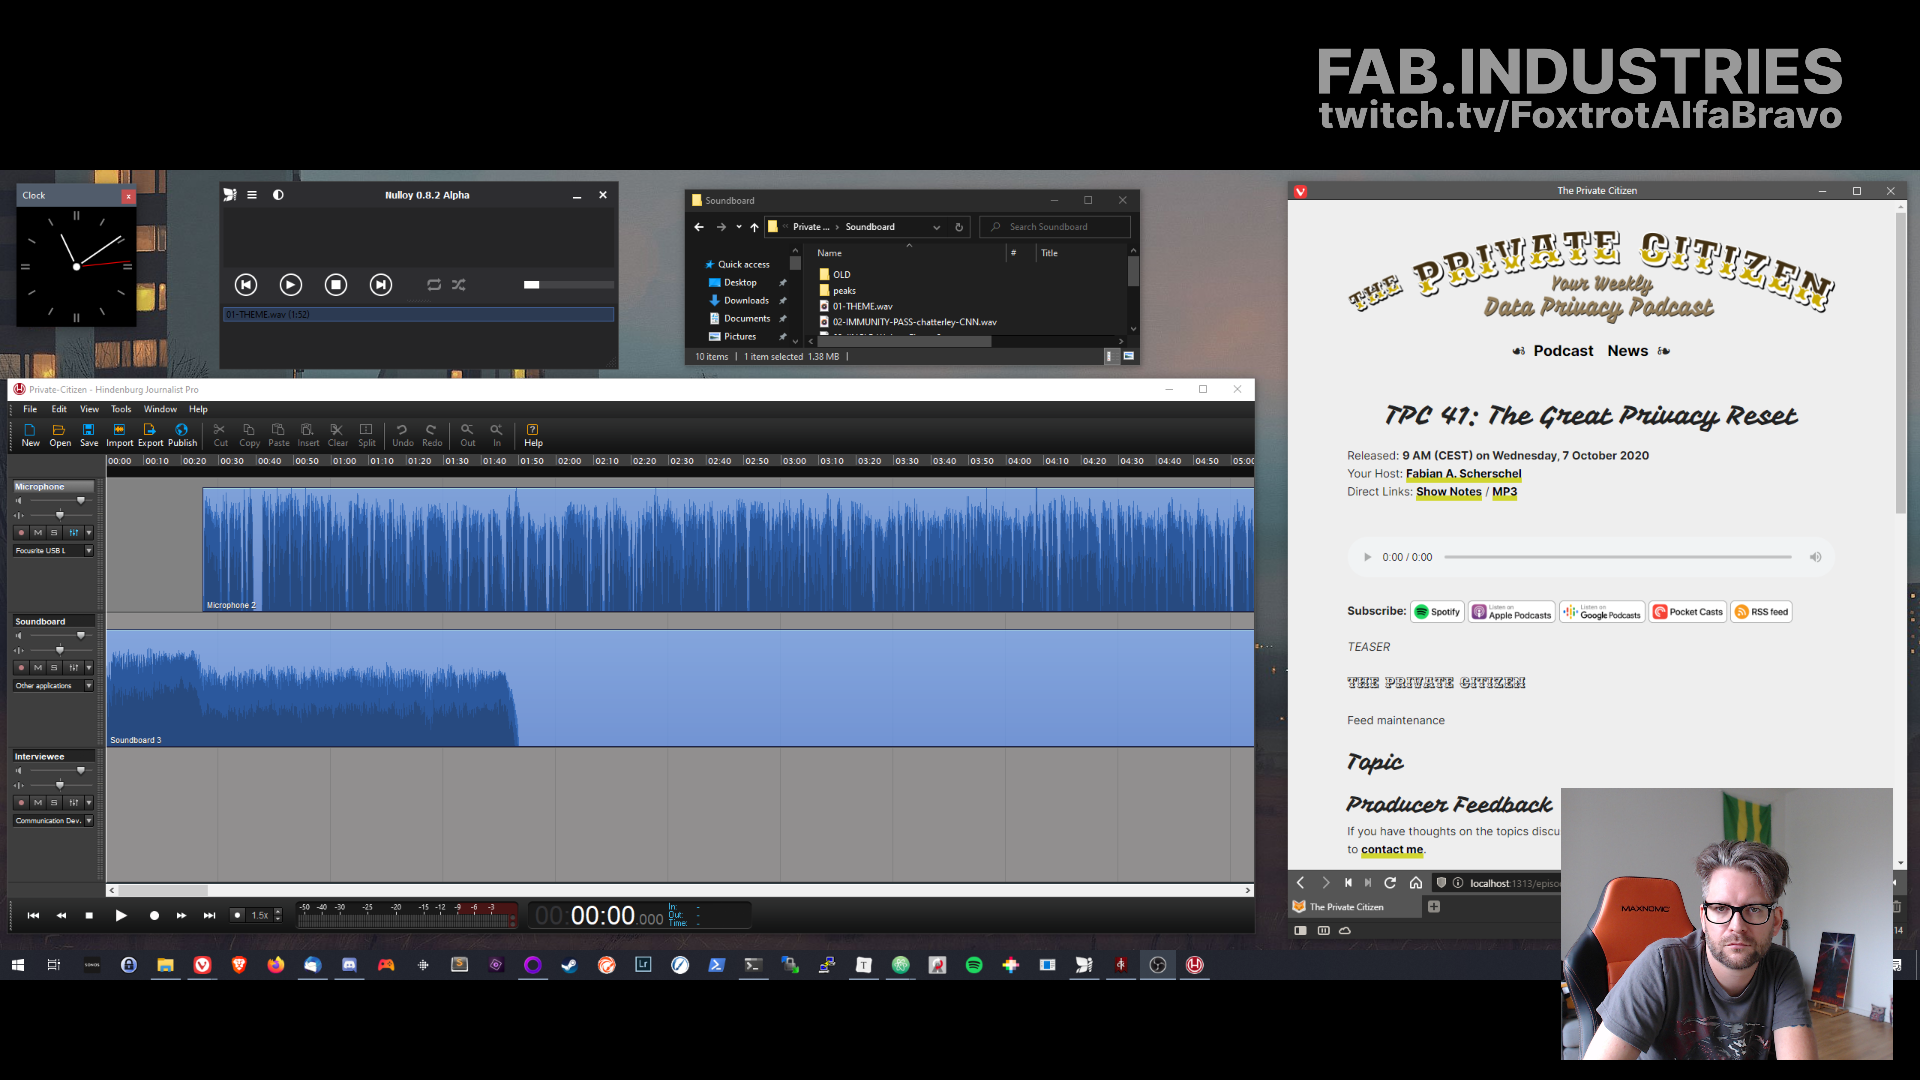Create a new project with the New icon
The width and height of the screenshot is (1920, 1080).
tap(30, 435)
